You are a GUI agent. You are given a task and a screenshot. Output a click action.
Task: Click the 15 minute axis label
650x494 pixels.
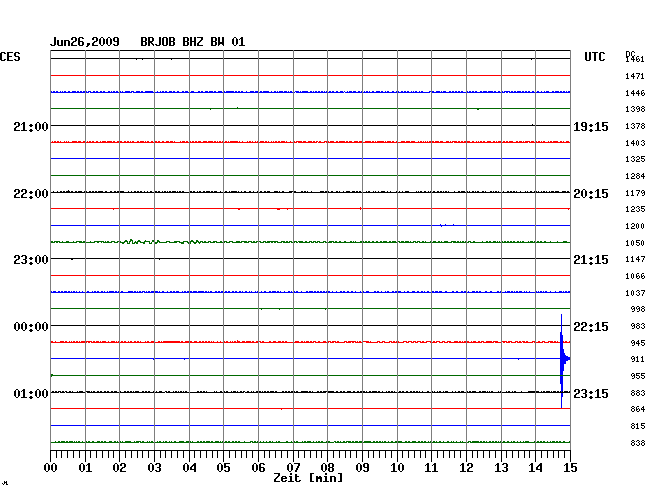click(570, 468)
